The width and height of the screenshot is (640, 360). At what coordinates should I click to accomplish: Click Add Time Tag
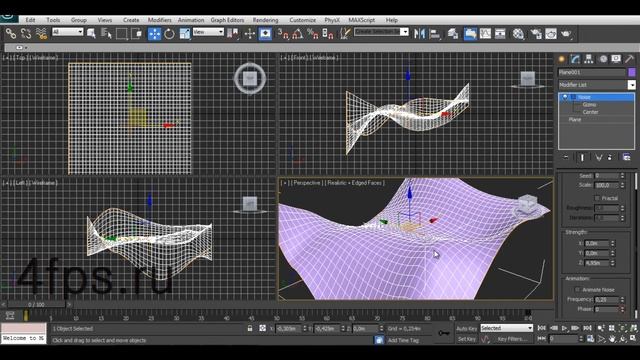coord(403,340)
